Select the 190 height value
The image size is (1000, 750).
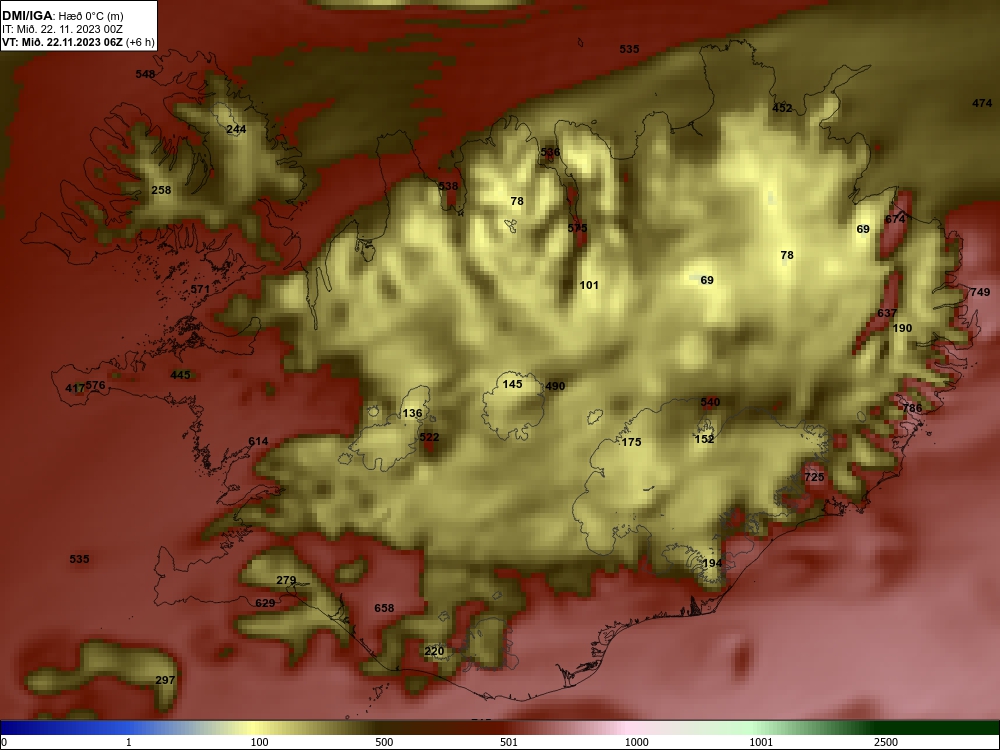pyautogui.click(x=902, y=328)
